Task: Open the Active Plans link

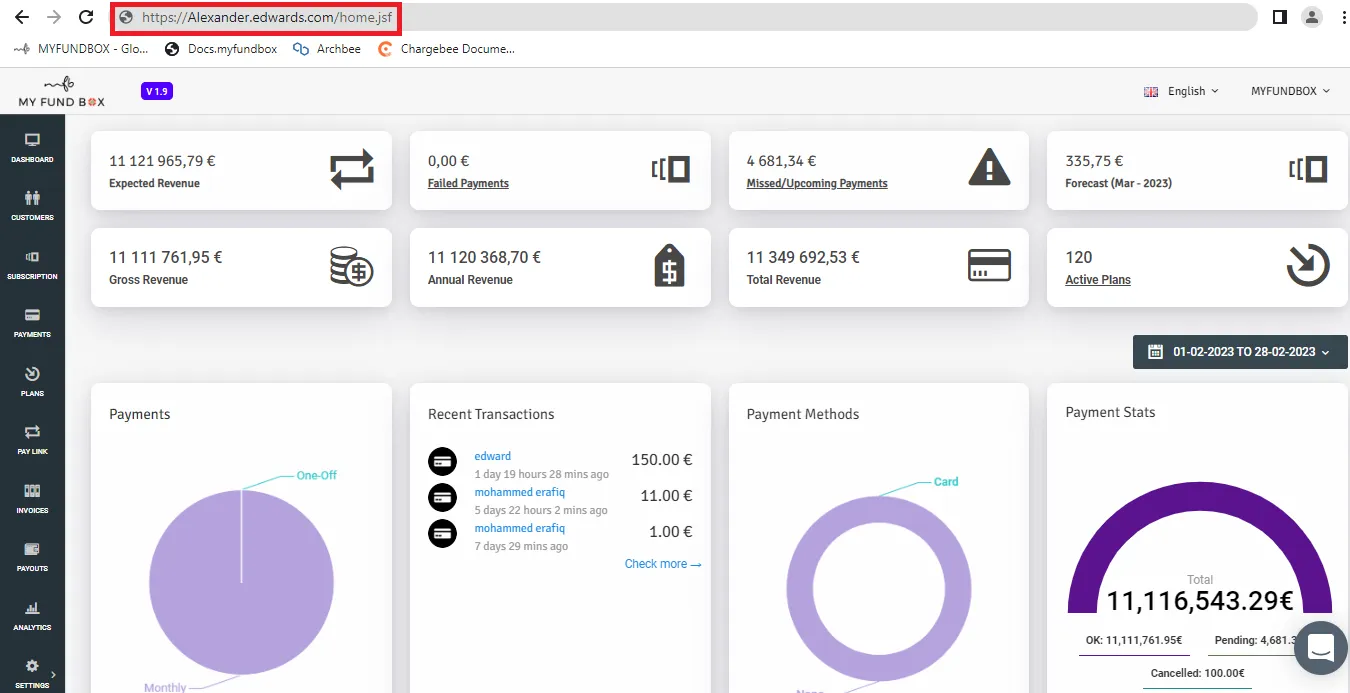Action: [1098, 280]
